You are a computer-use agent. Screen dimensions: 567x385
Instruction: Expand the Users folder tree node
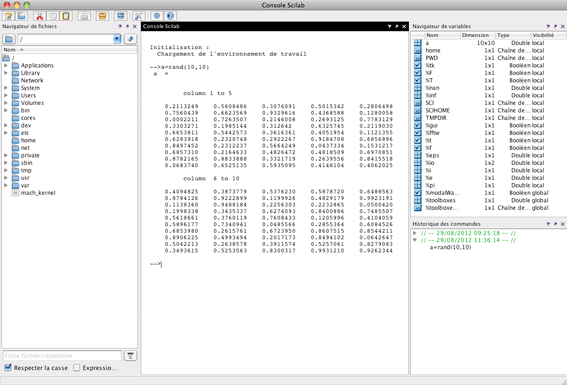(6, 95)
